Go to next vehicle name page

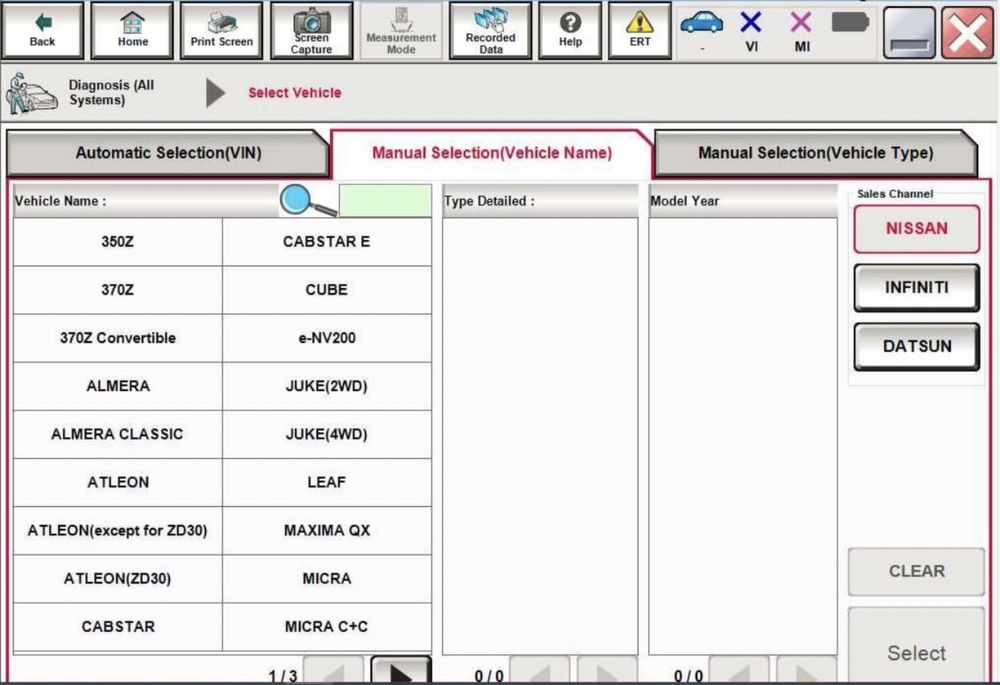click(401, 670)
